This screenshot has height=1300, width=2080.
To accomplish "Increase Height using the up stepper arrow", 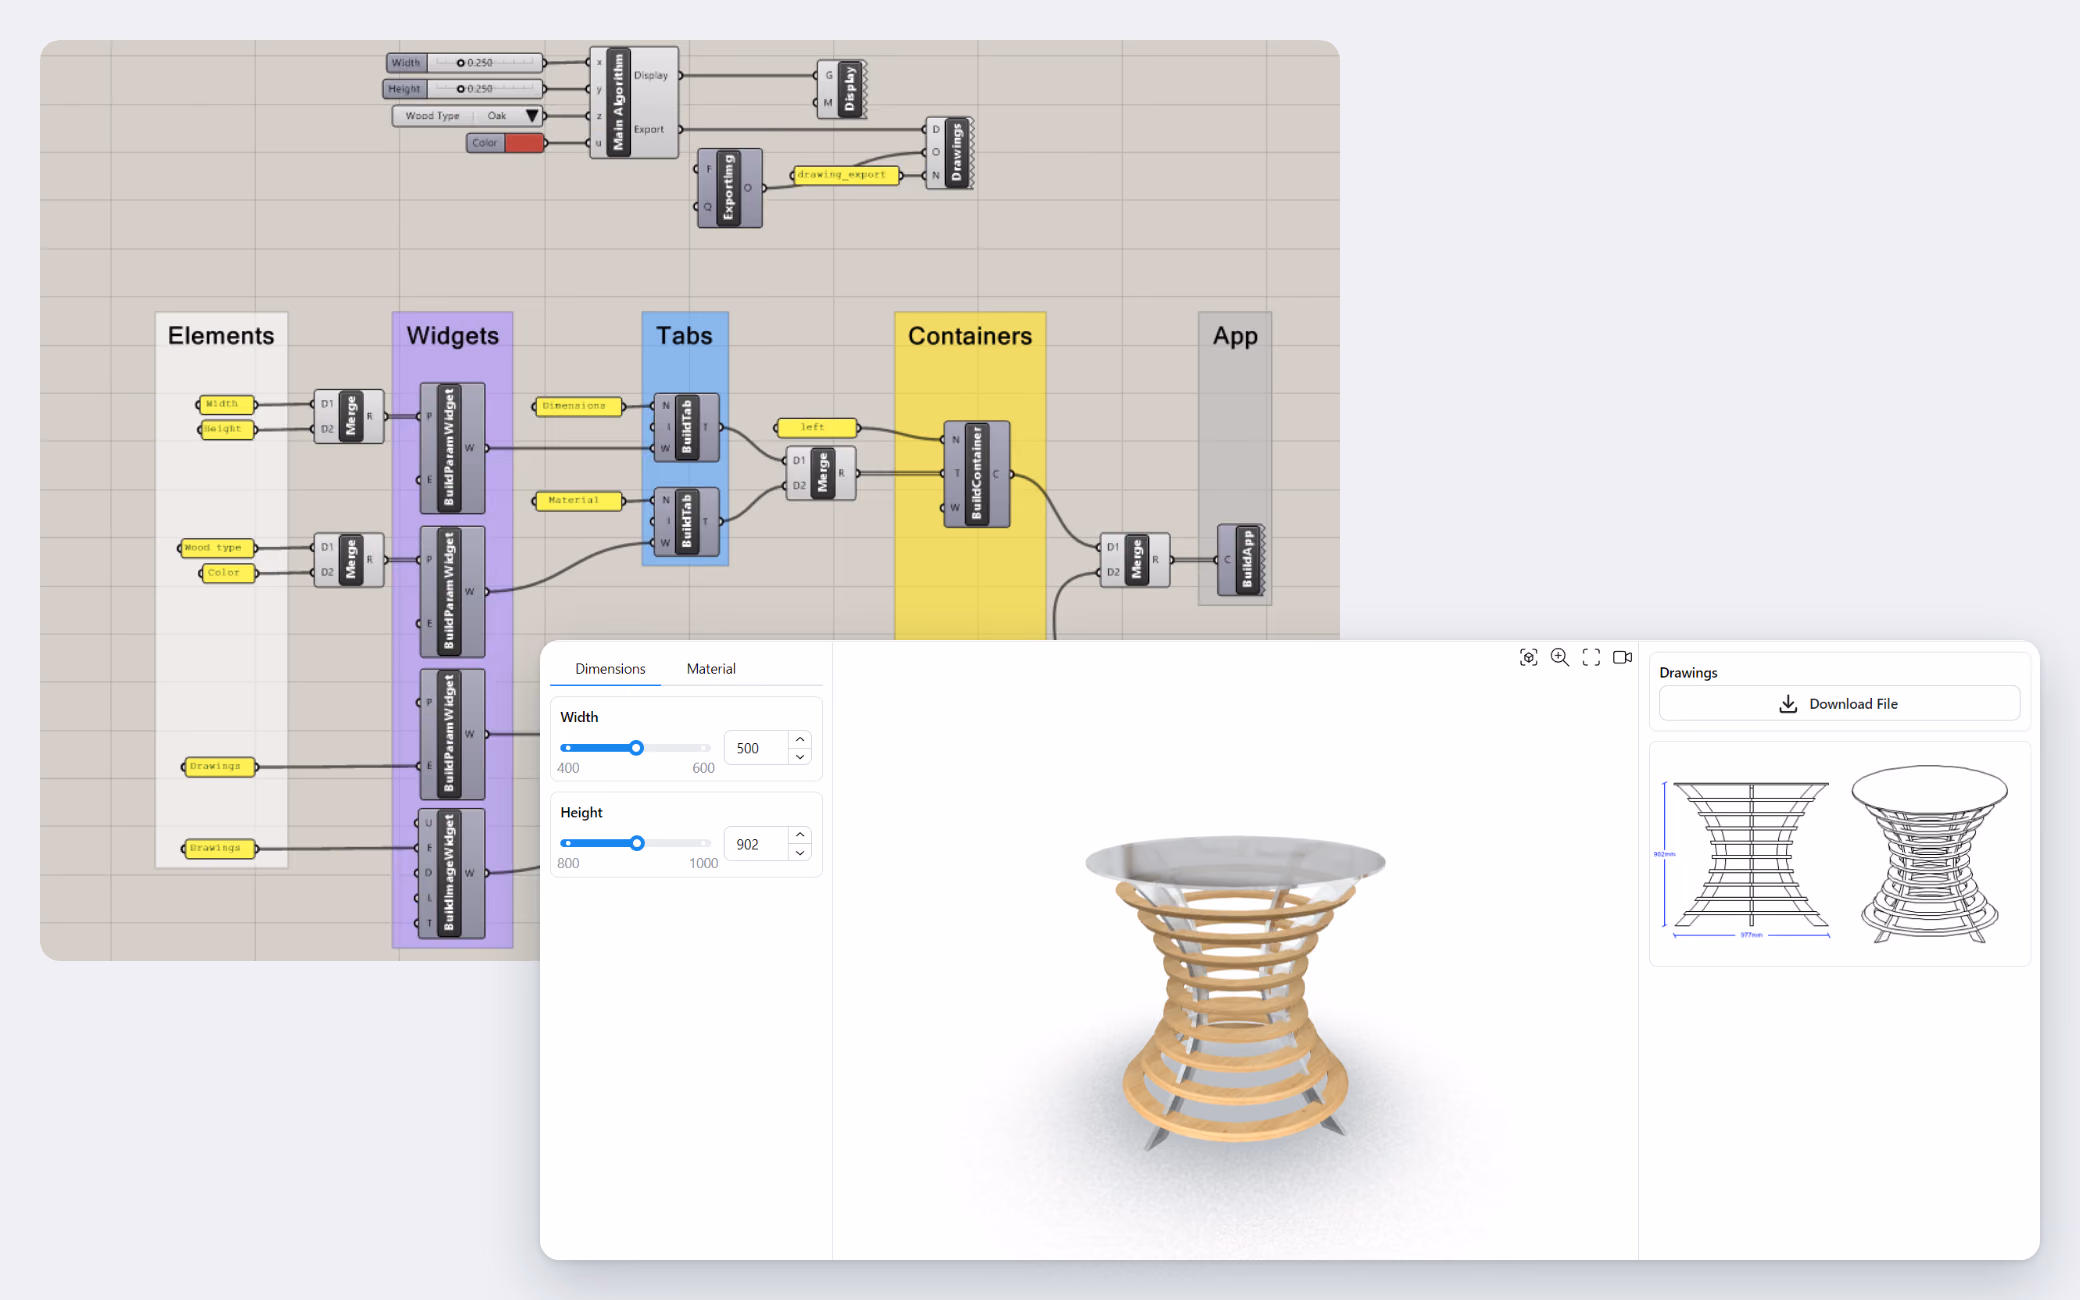I will coord(800,834).
